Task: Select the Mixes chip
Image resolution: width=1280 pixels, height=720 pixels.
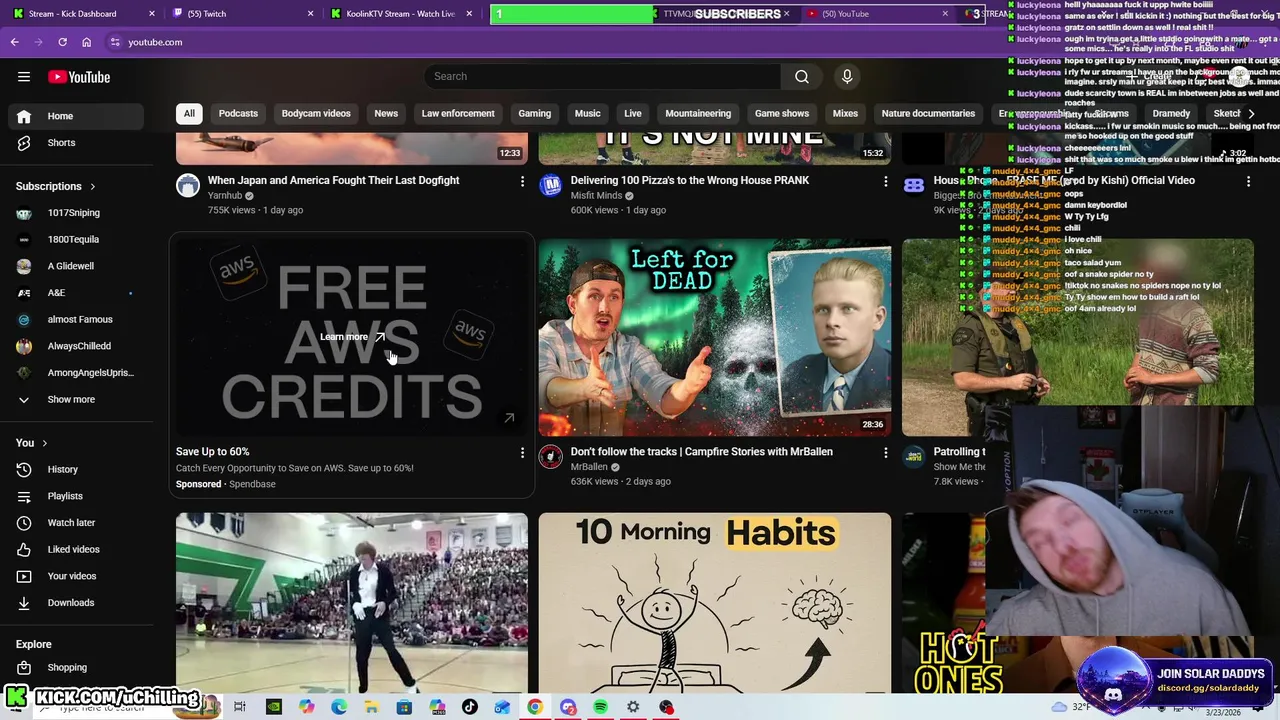Action: (x=845, y=113)
